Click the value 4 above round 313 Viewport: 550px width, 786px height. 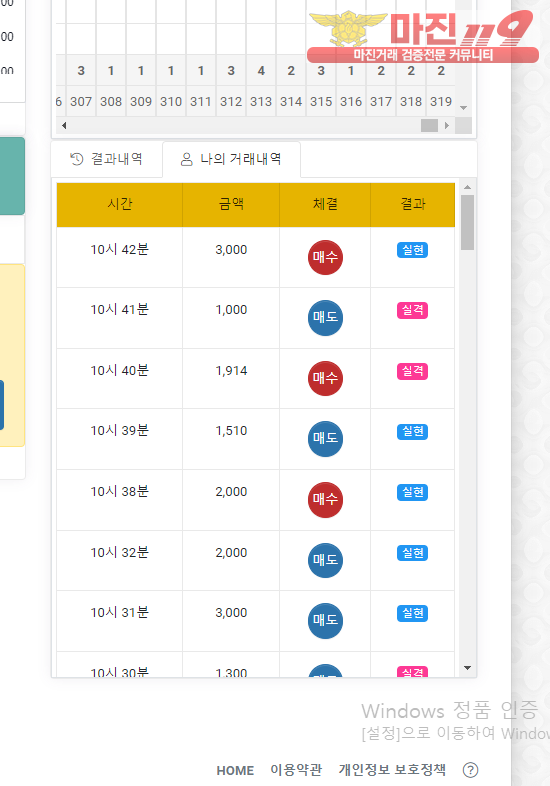coord(261,71)
